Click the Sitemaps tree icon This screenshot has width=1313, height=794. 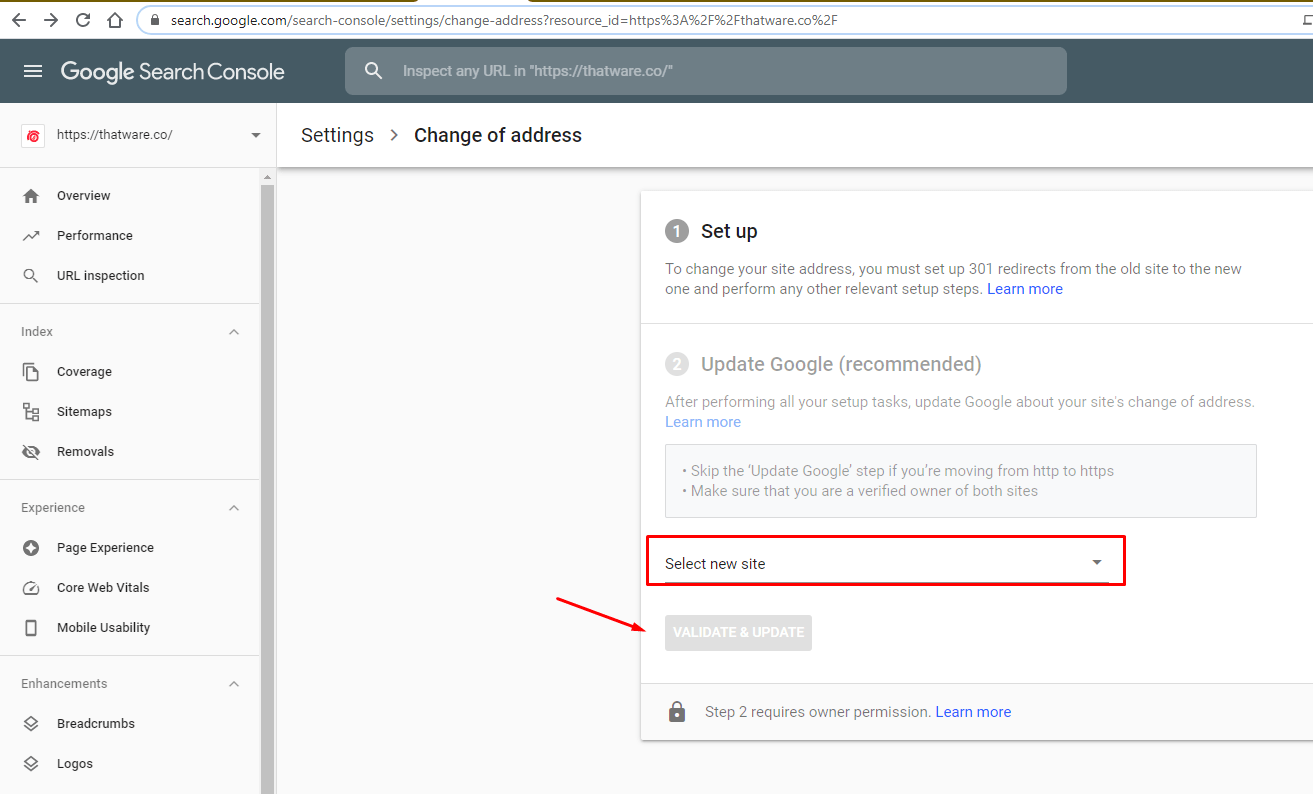pos(31,412)
